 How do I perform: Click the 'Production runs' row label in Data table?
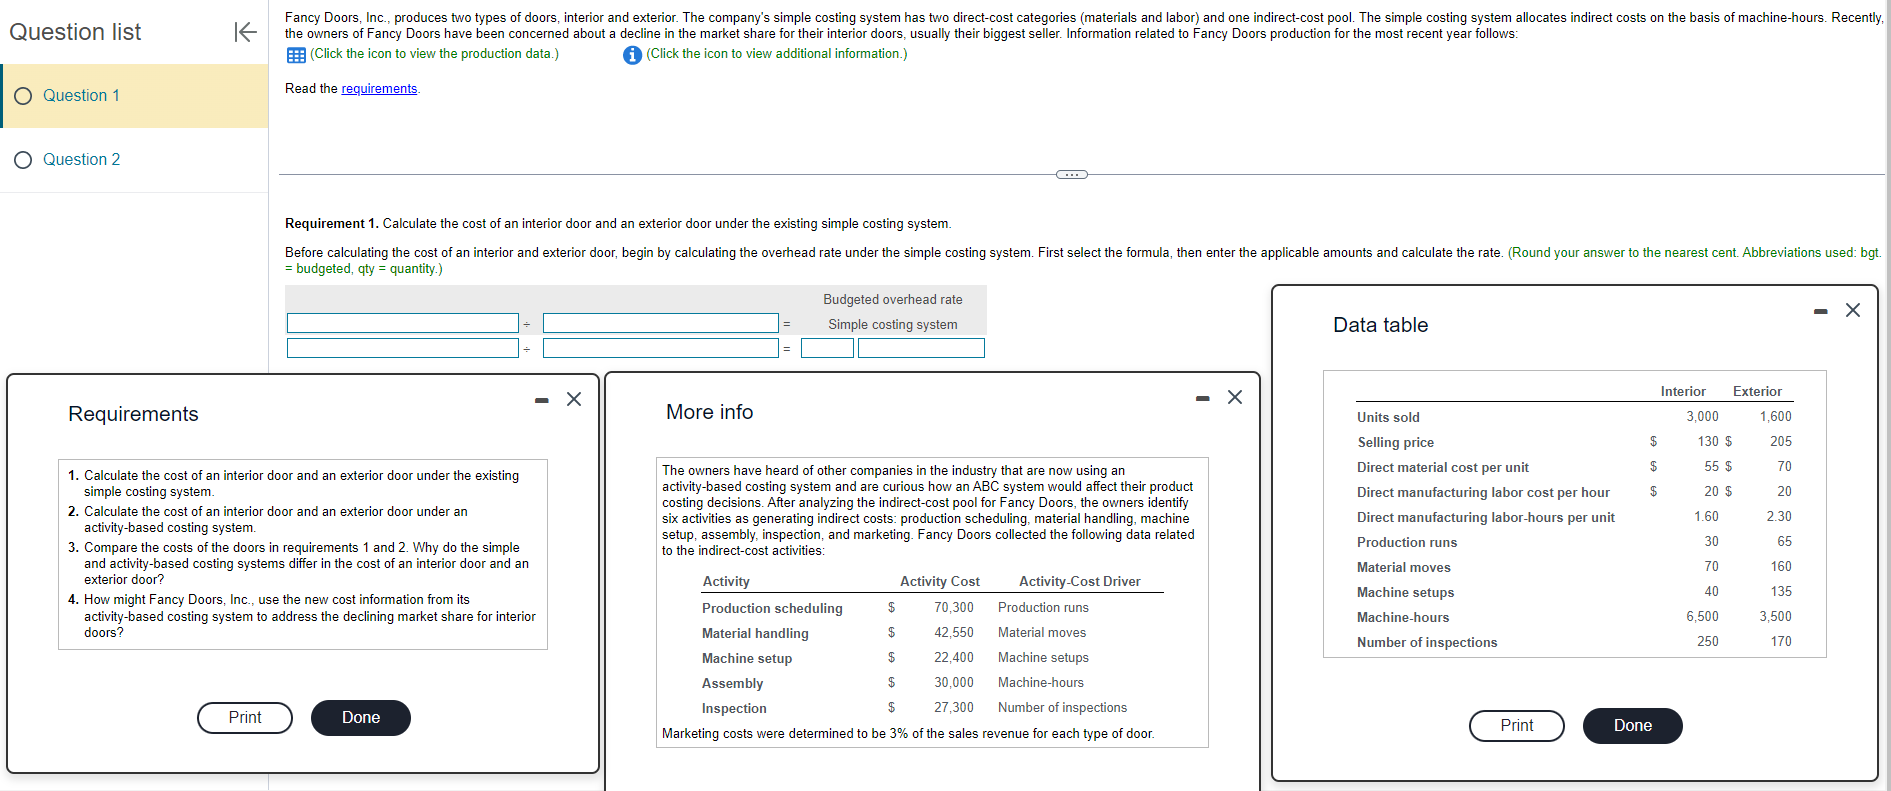[1407, 542]
